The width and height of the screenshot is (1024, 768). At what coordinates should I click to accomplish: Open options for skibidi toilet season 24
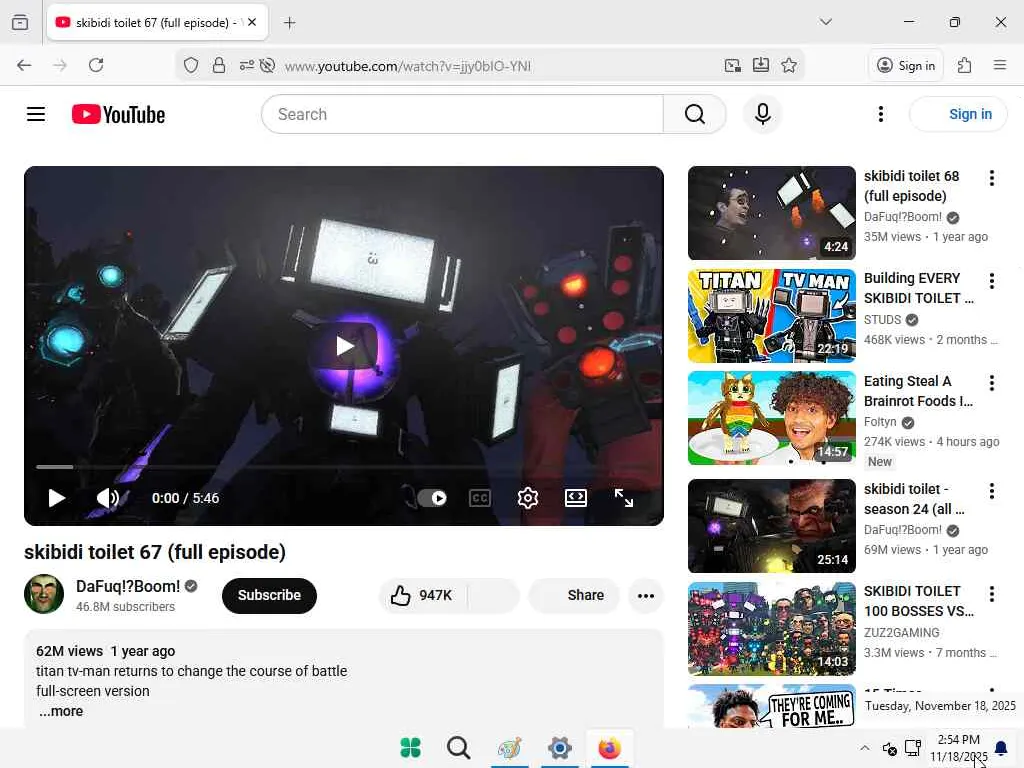[x=991, y=491]
